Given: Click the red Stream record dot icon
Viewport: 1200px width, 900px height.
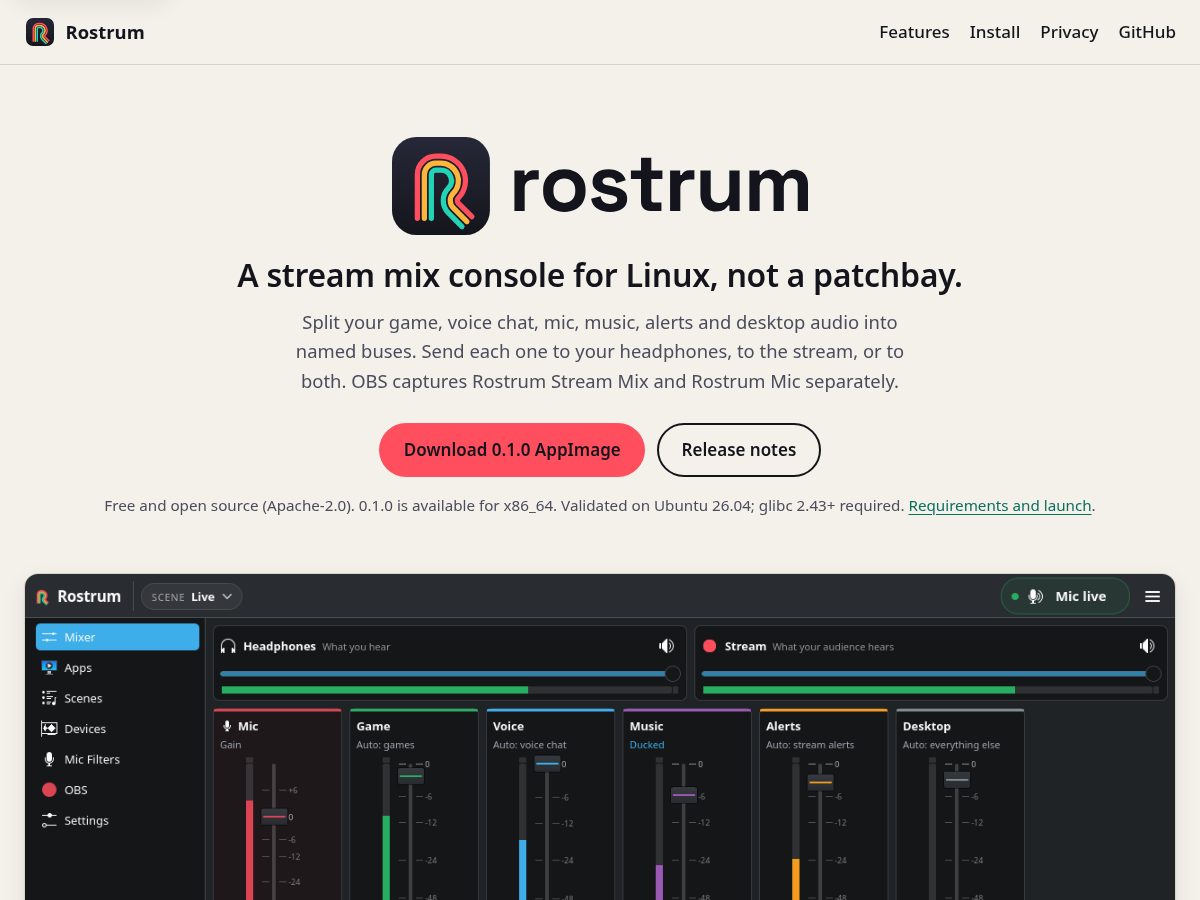Looking at the screenshot, I should pos(710,646).
